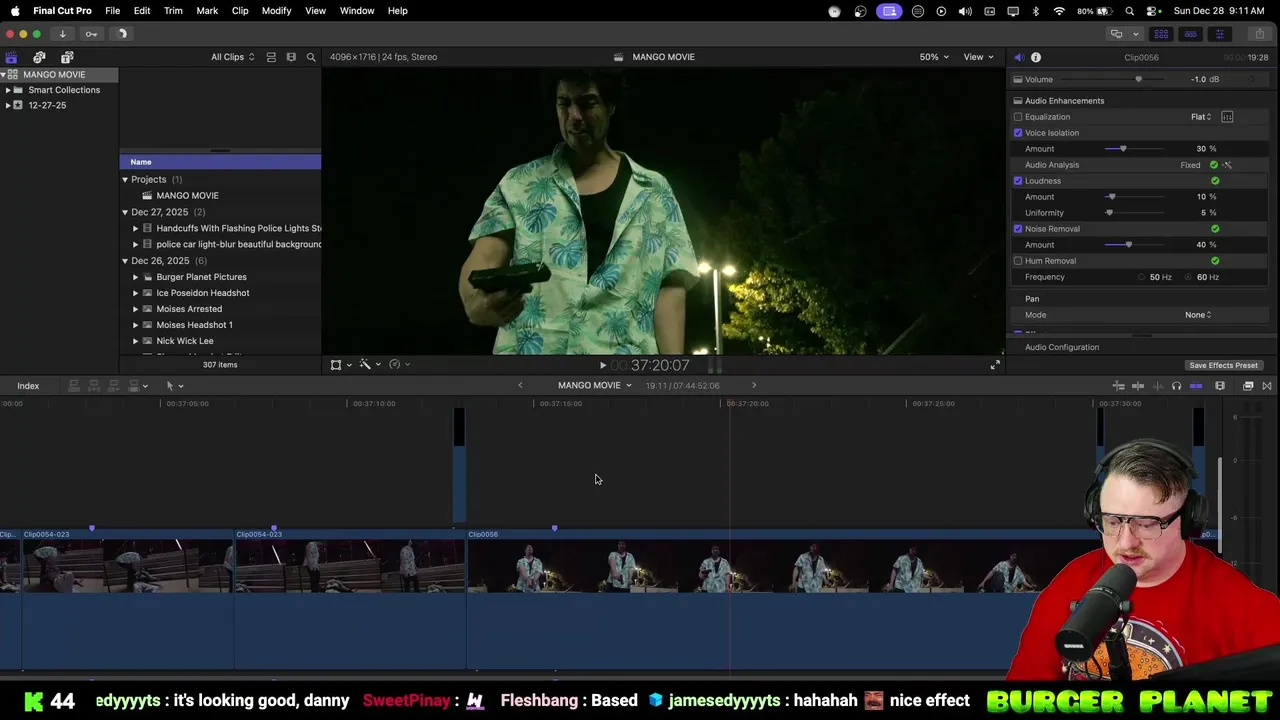Disable the Loudness checkbox
The width and height of the screenshot is (1280, 720).
(1018, 181)
